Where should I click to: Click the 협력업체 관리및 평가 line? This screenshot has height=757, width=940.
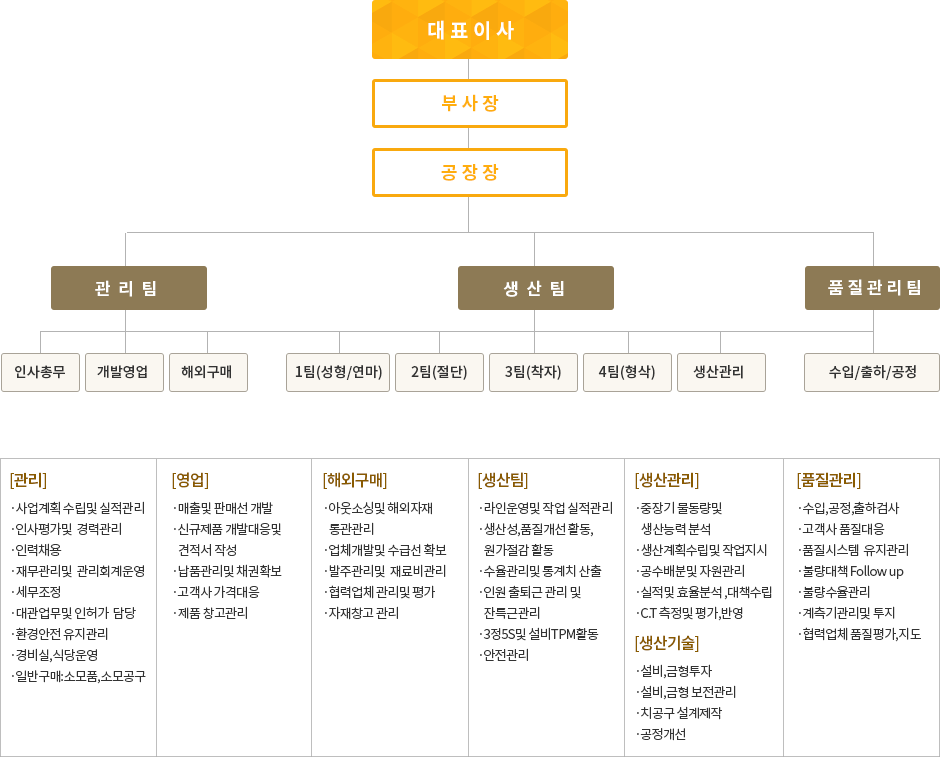click(x=379, y=592)
